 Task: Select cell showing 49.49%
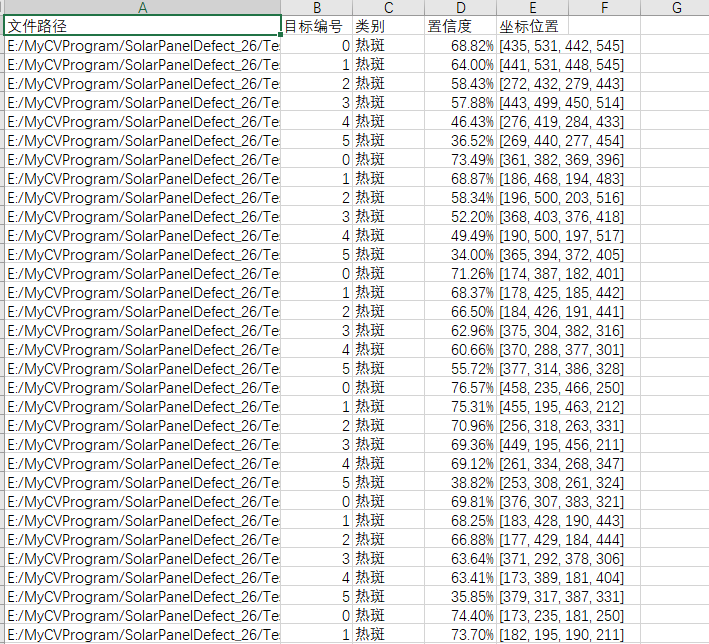(460, 235)
